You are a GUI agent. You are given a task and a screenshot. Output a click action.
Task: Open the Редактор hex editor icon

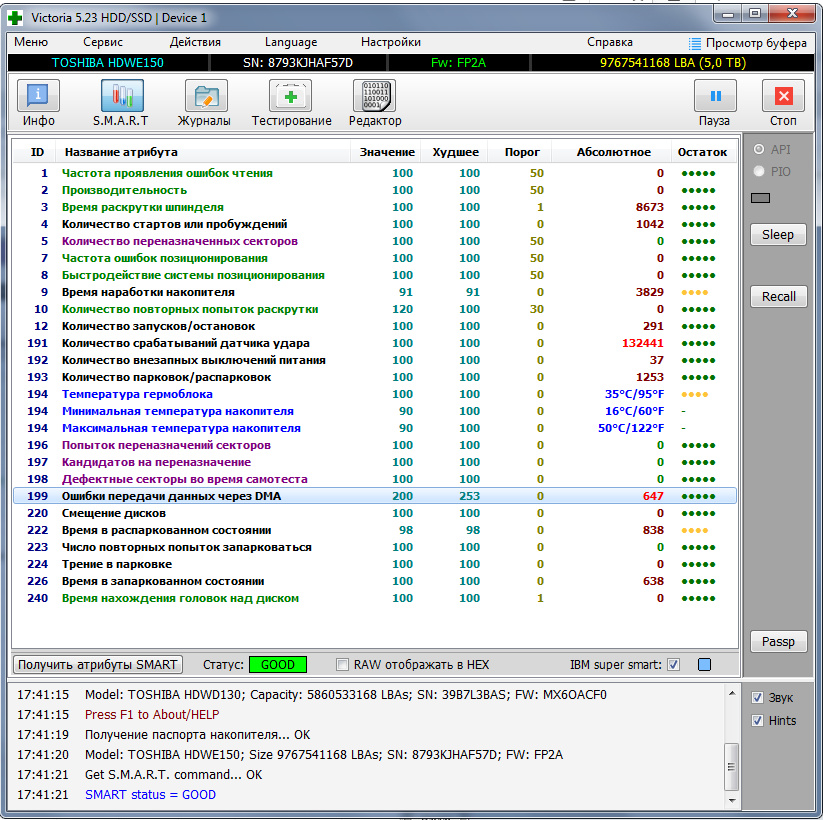[374, 97]
